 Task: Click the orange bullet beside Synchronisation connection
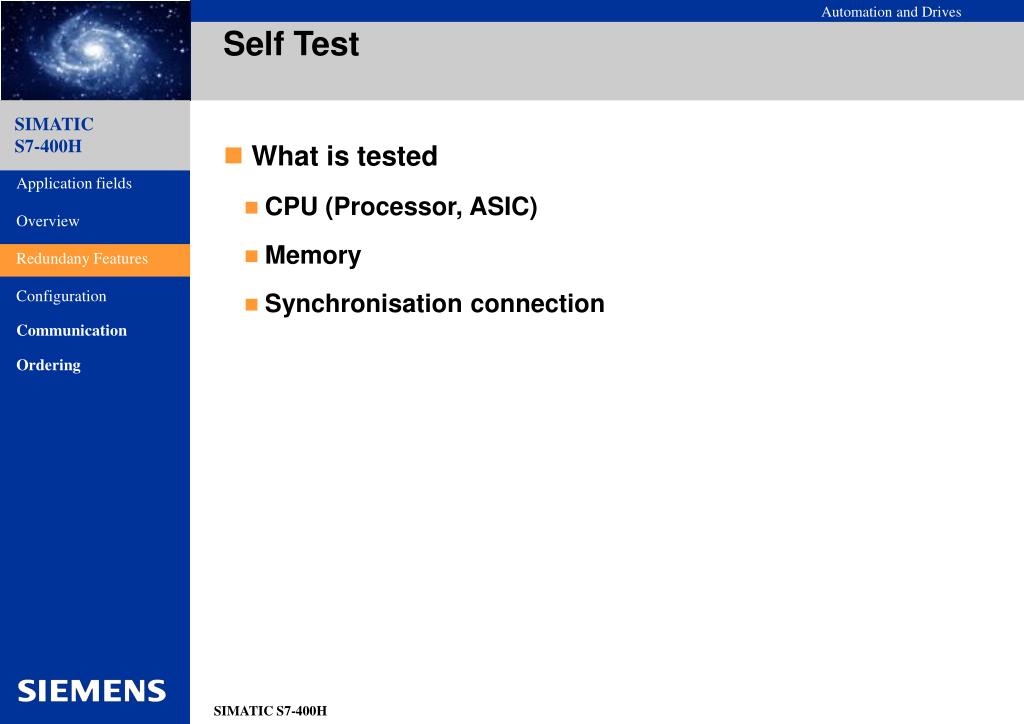(251, 305)
